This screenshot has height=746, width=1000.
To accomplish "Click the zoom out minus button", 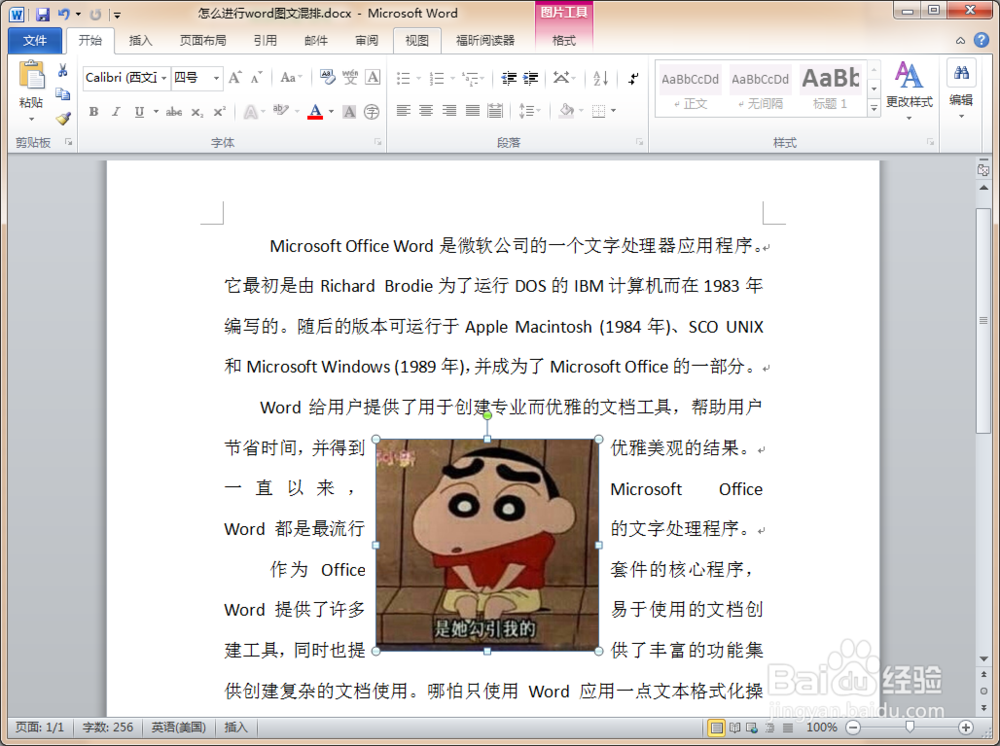I will (853, 728).
